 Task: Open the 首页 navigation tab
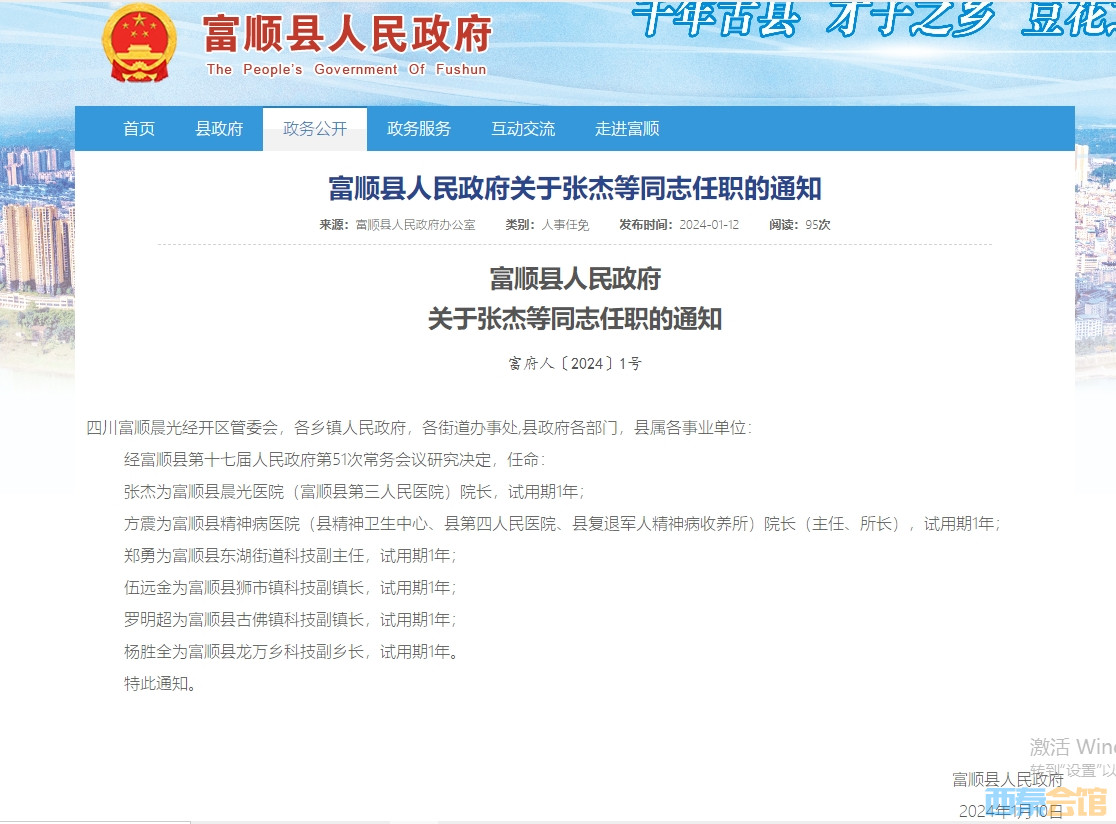click(x=139, y=129)
